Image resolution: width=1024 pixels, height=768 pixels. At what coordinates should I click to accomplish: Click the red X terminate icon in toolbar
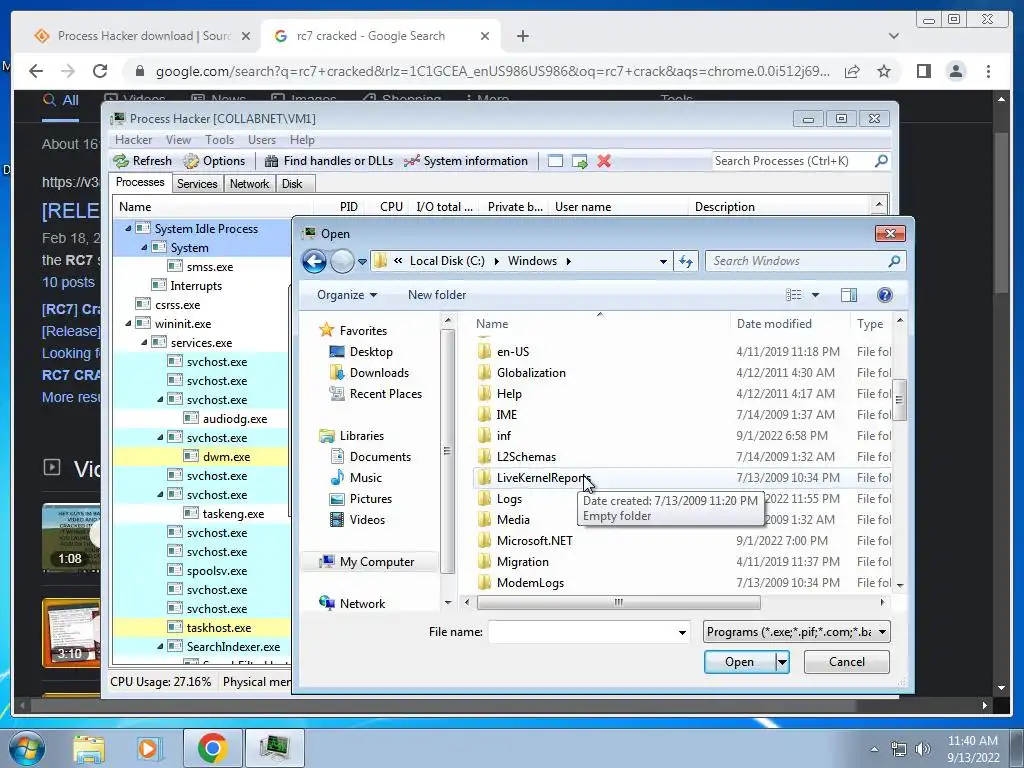604,161
